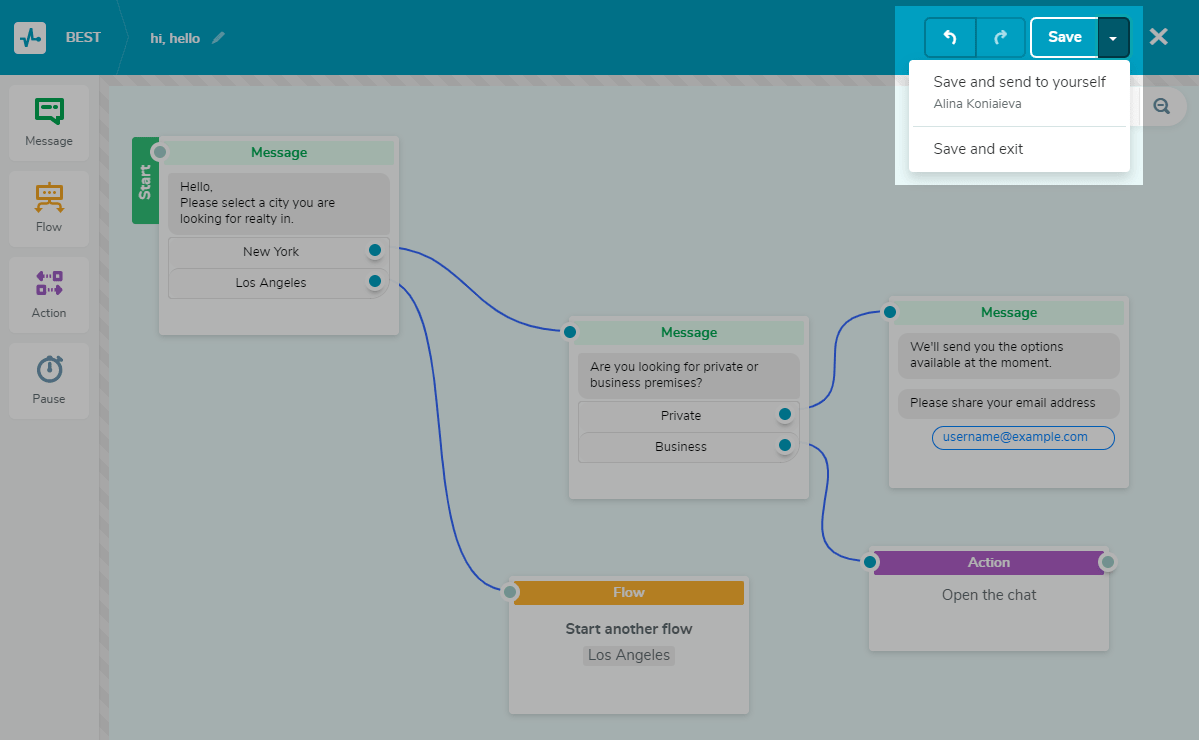
Task: Choose Save and send to yourself
Action: click(x=1019, y=81)
